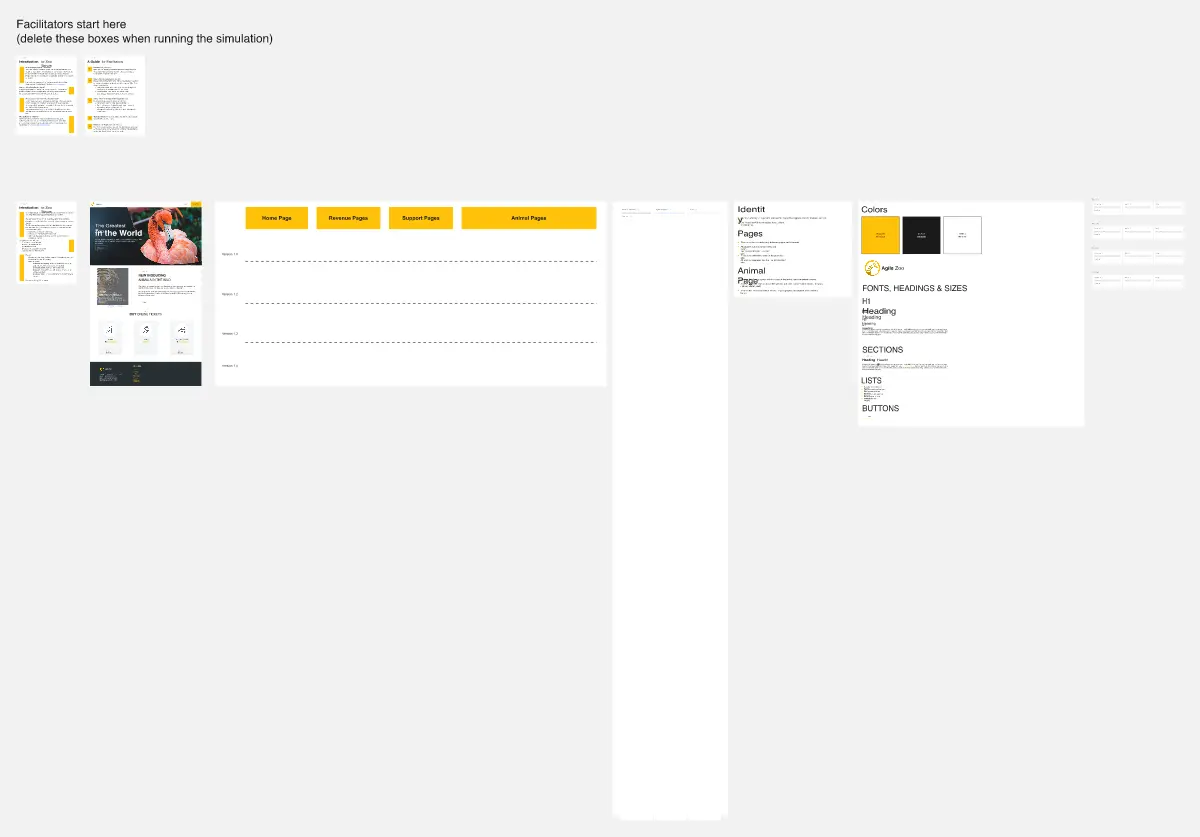The width and height of the screenshot is (1200, 837).
Task: Select the black color swatch
Action: point(921,235)
